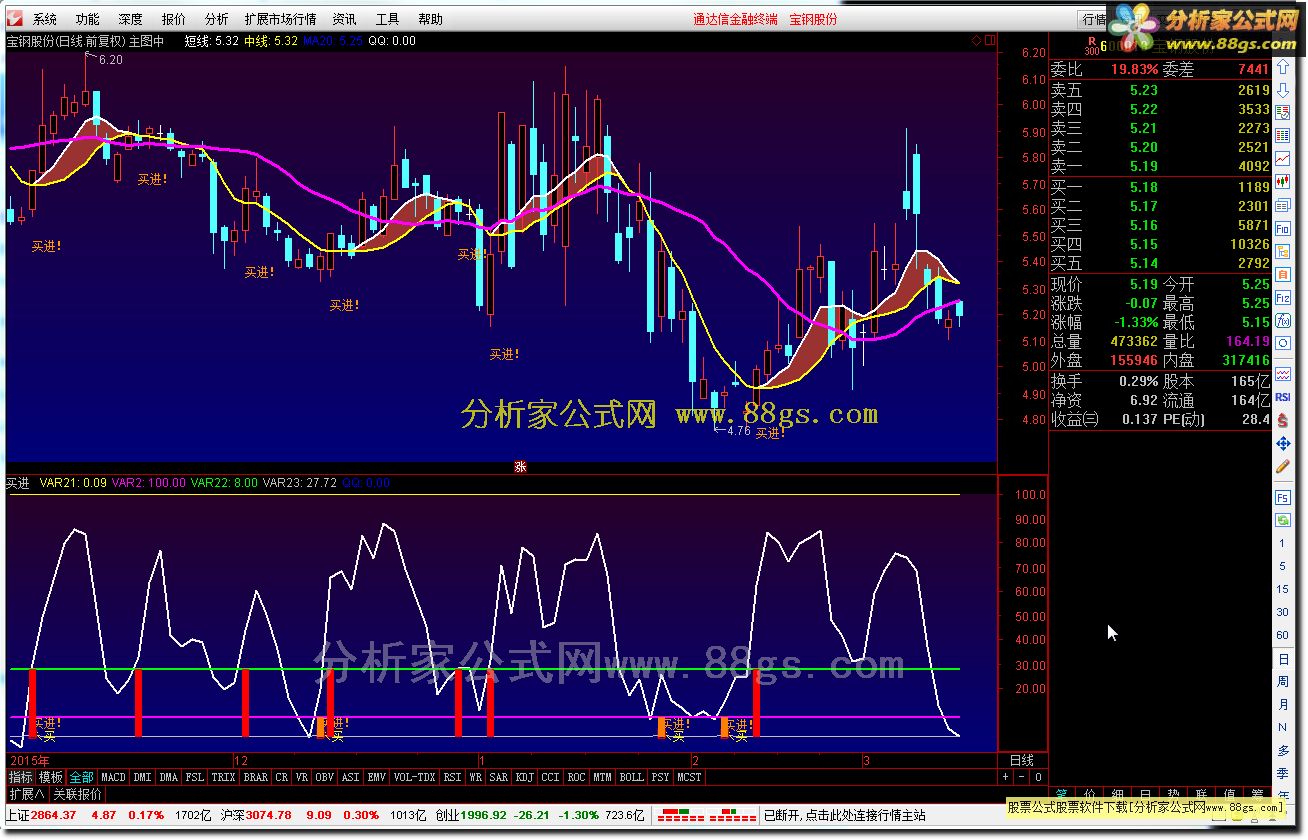Click the 买一 price 5.18
This screenshot has height=840, width=1308.
(x=1144, y=187)
